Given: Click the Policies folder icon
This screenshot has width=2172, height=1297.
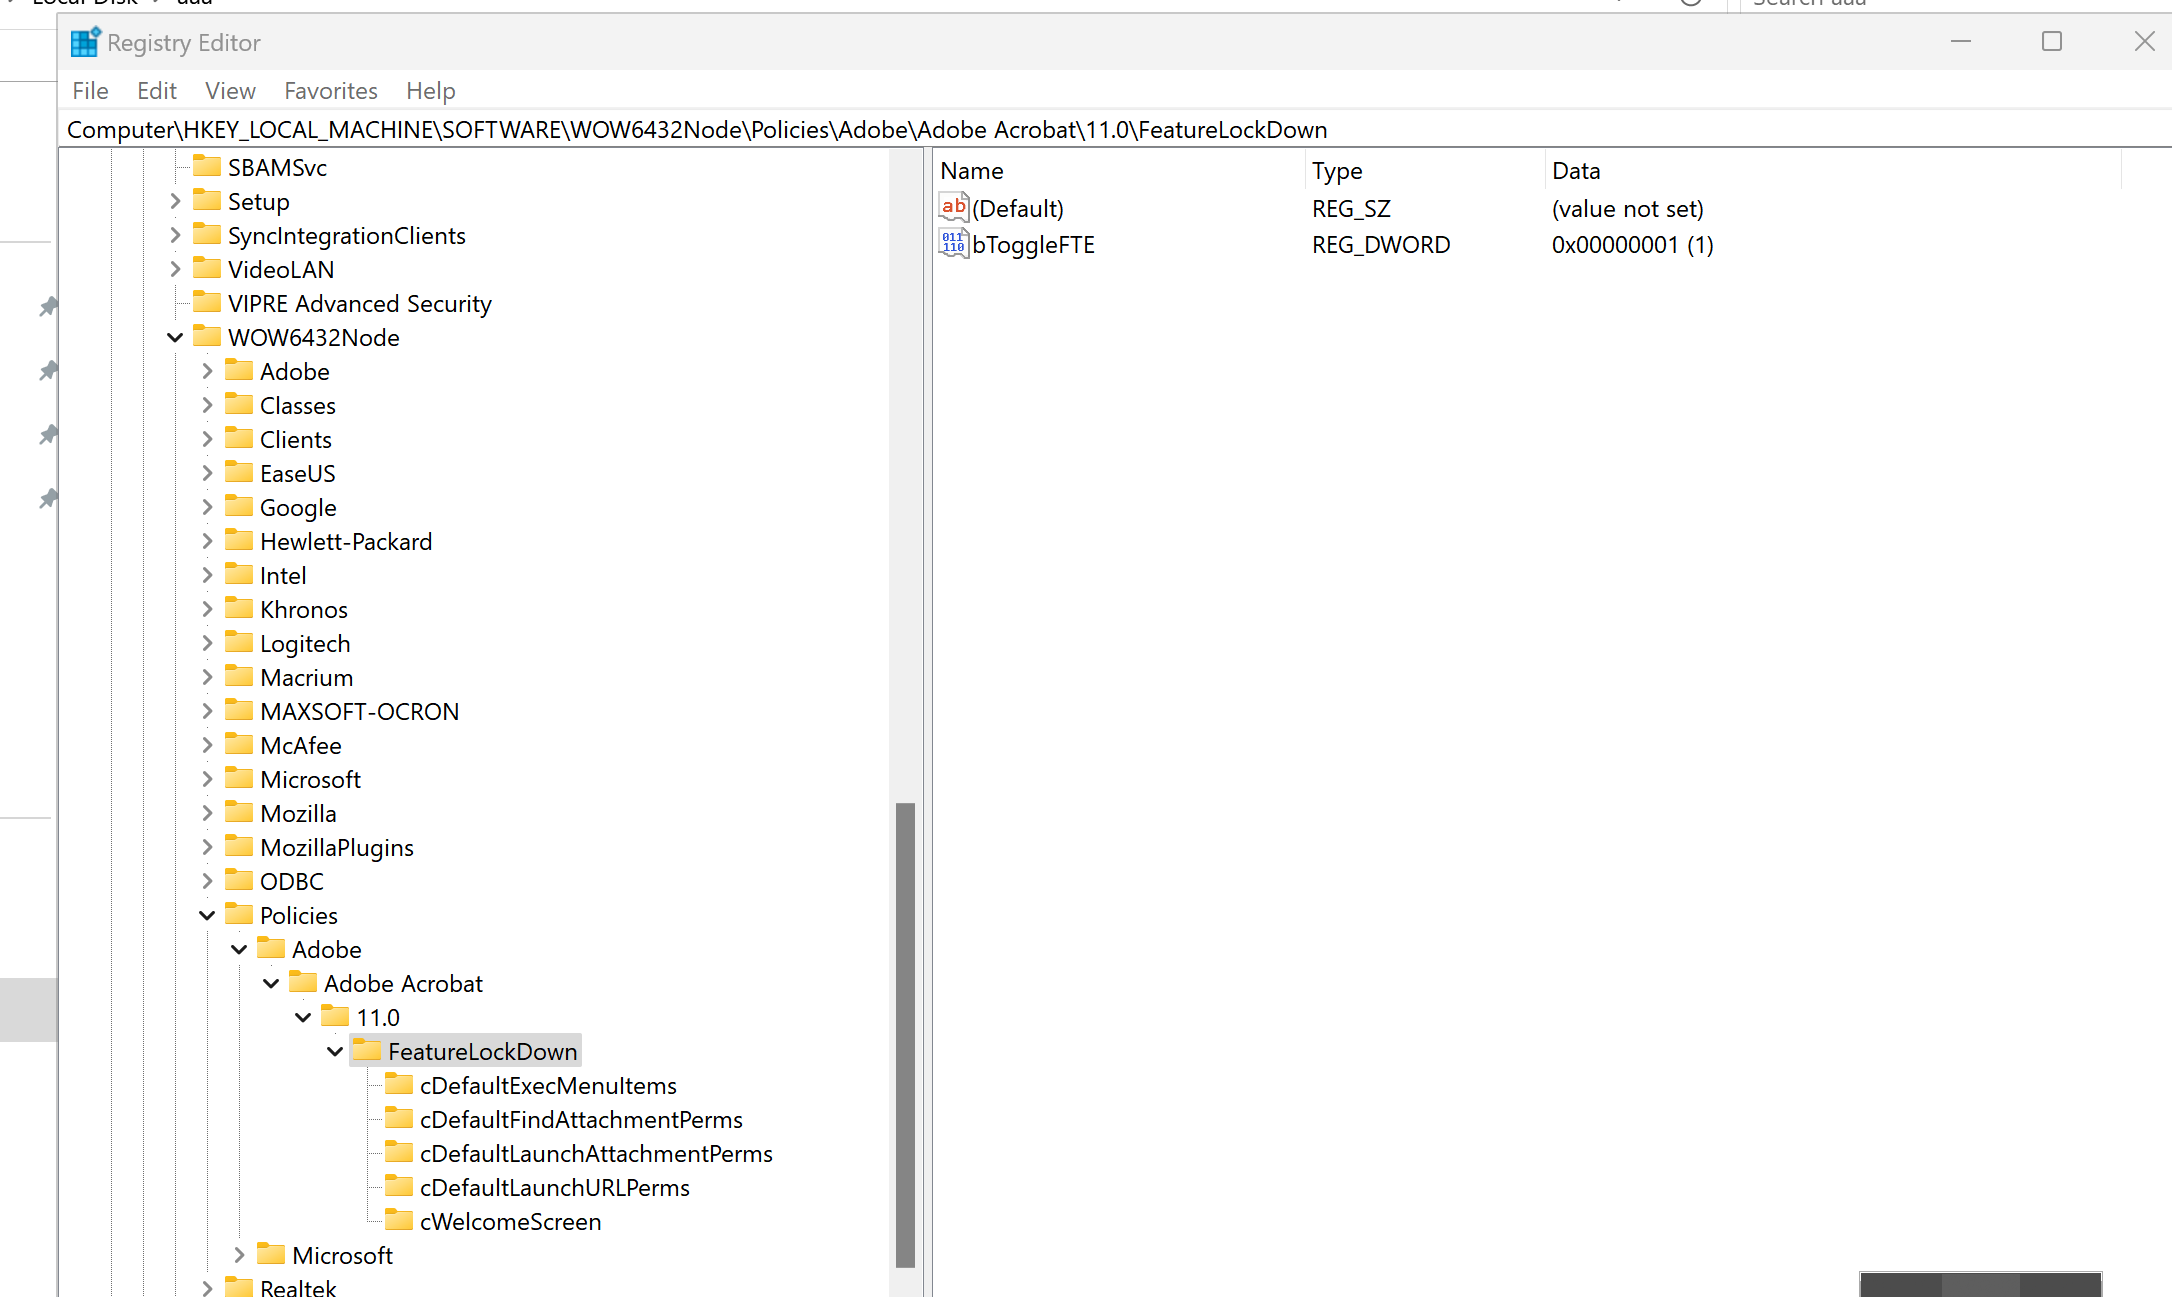Looking at the screenshot, I should click(239, 914).
